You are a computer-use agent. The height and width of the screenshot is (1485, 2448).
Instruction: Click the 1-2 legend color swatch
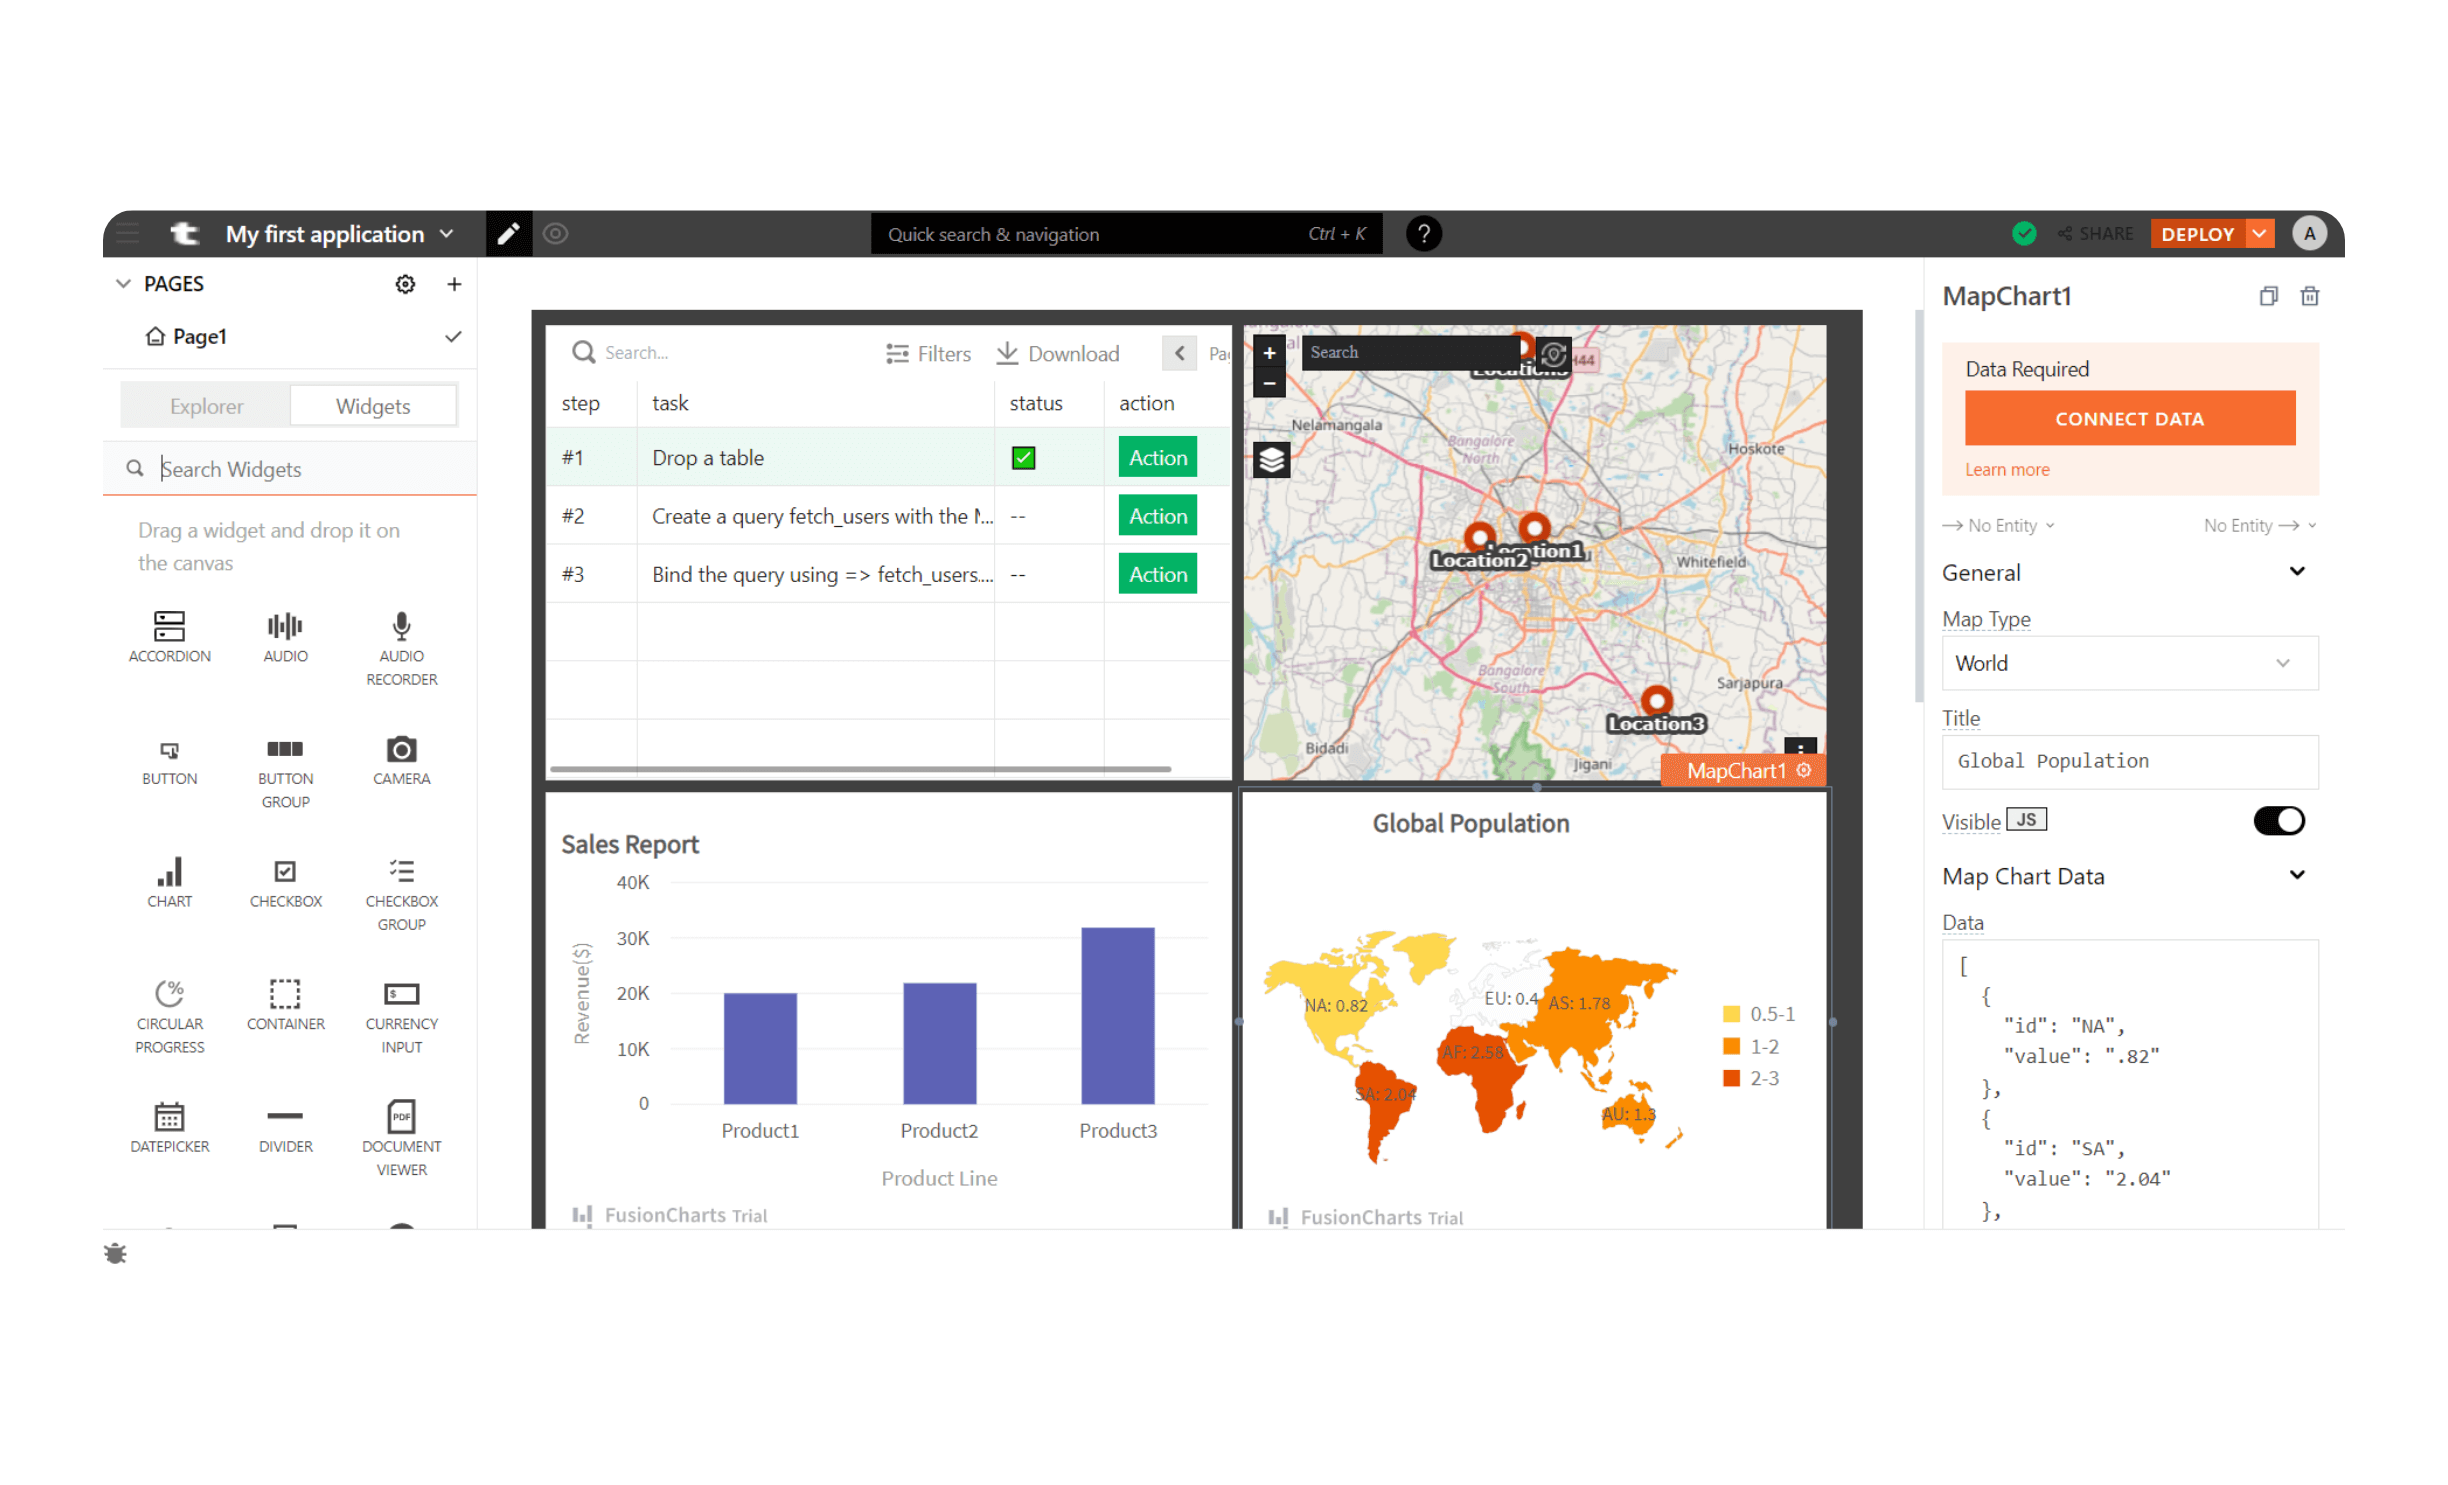[1732, 1046]
